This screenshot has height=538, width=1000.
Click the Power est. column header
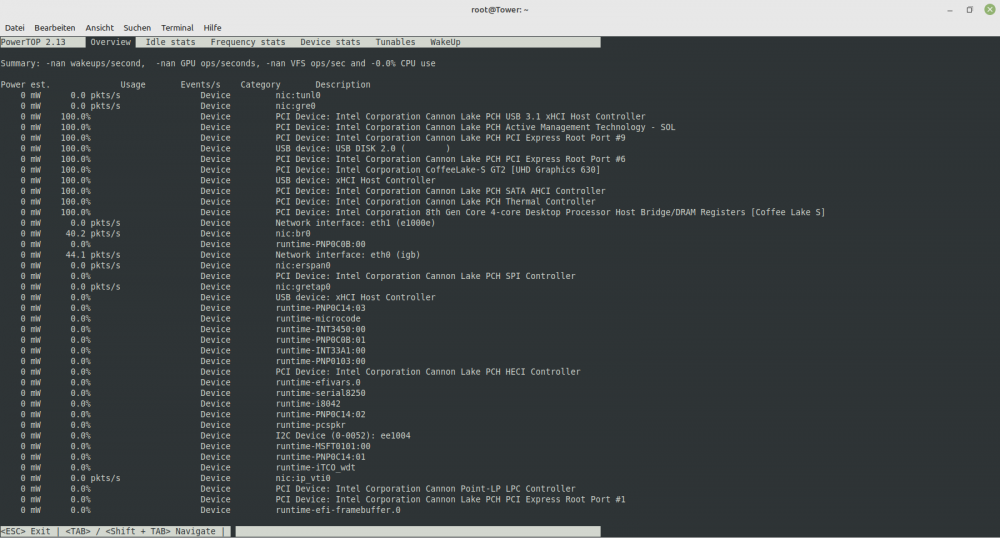(x=26, y=84)
